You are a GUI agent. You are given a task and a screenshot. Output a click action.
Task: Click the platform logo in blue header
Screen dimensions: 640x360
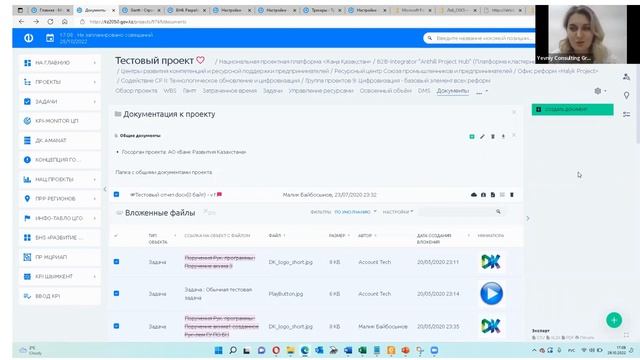pos(29,38)
